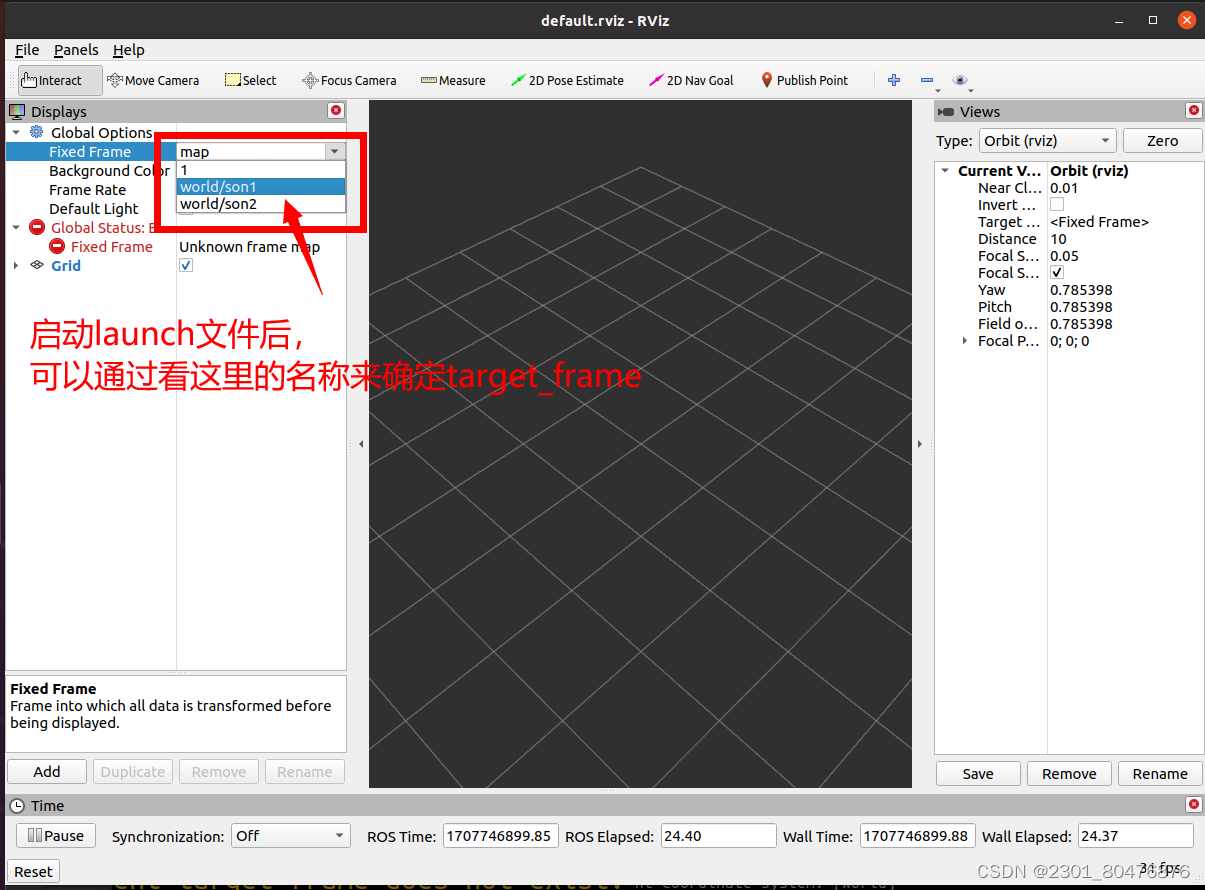
Task: Click the Zero button in Views panel
Action: [1162, 140]
